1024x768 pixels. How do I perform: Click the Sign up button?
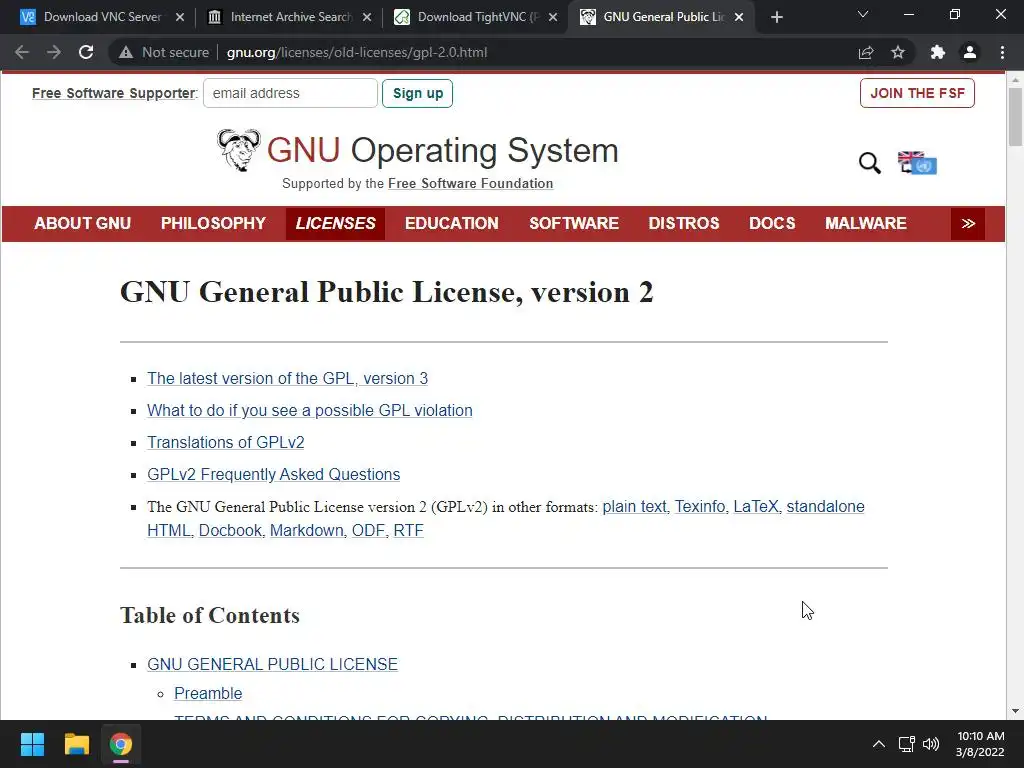417,93
